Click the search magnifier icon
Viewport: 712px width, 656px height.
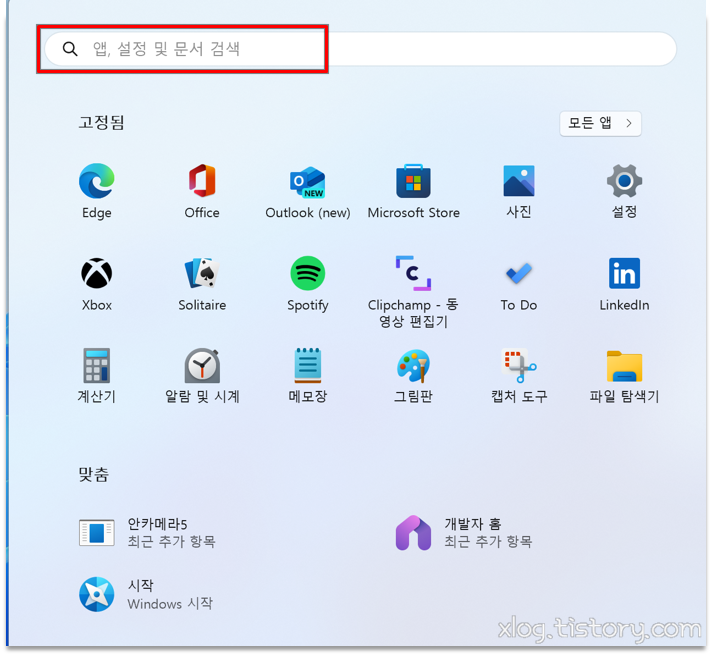tap(70, 49)
